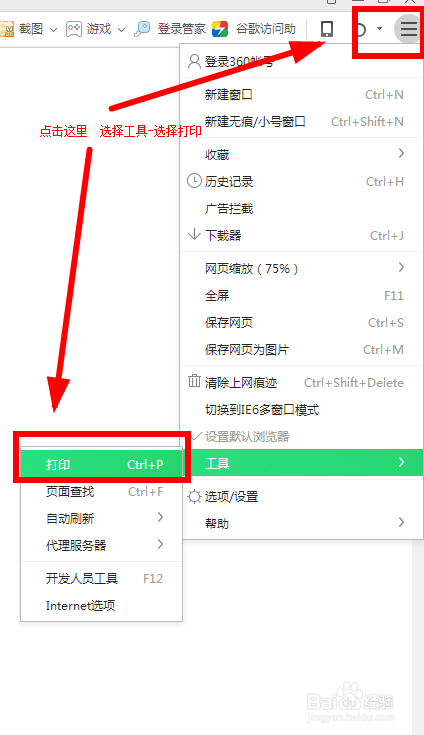The height and width of the screenshot is (735, 424).
Task: Select 打印 Ctrl+P in tools submenu
Action: click(101, 464)
